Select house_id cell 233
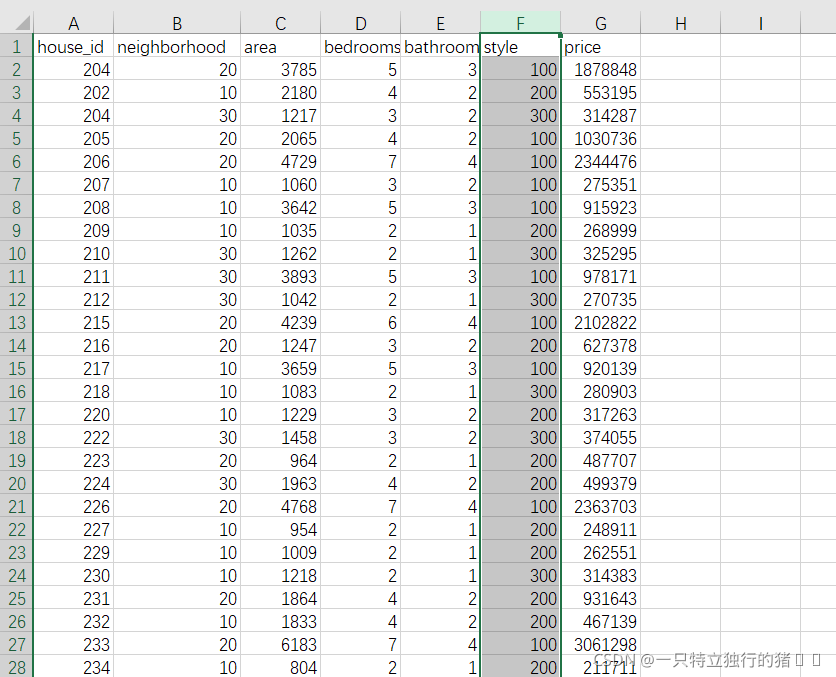This screenshot has width=836, height=677. (74, 644)
